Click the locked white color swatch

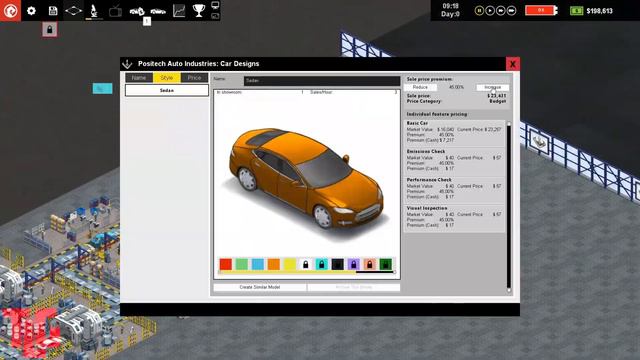pyautogui.click(x=305, y=264)
